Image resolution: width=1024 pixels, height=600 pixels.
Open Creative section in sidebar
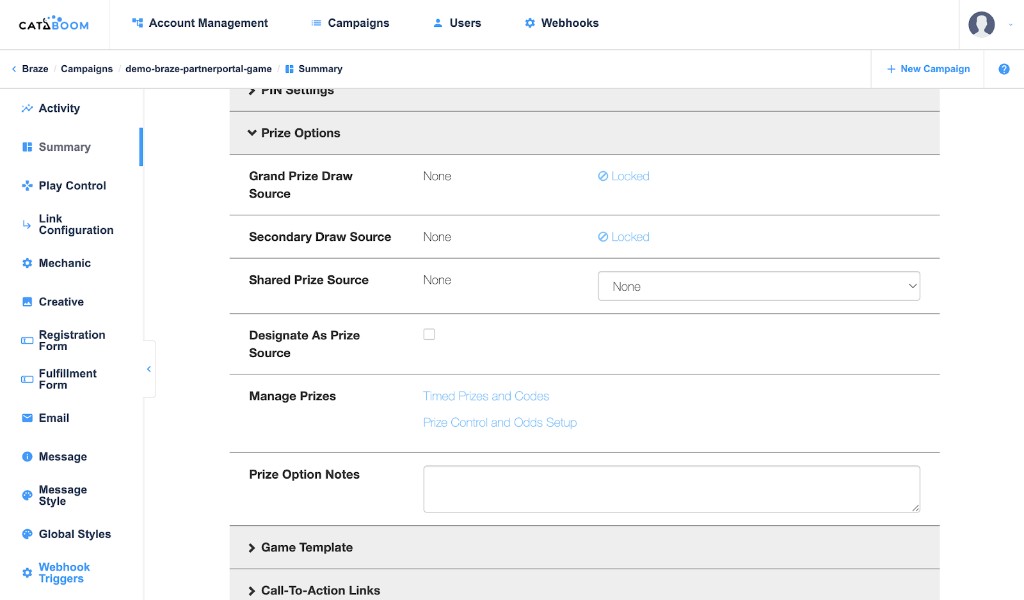click(x=60, y=302)
